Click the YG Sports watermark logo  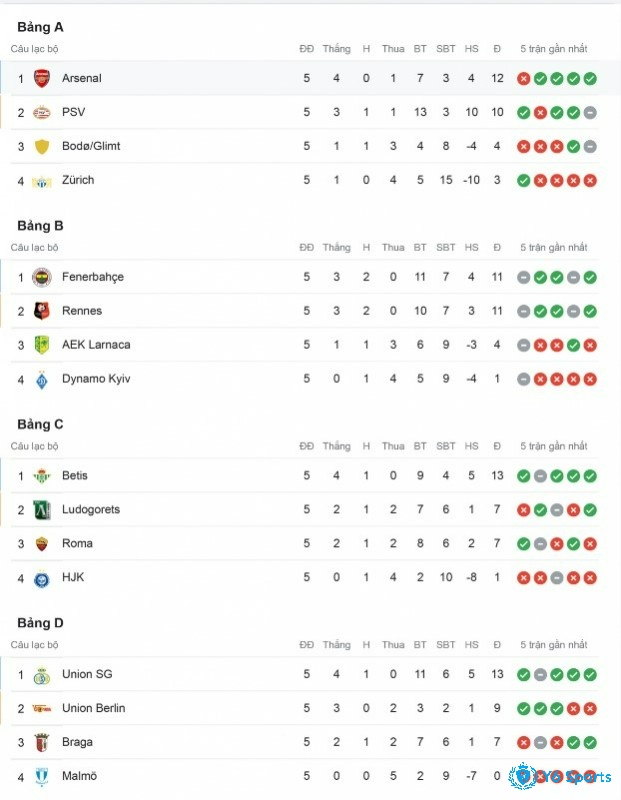point(560,777)
